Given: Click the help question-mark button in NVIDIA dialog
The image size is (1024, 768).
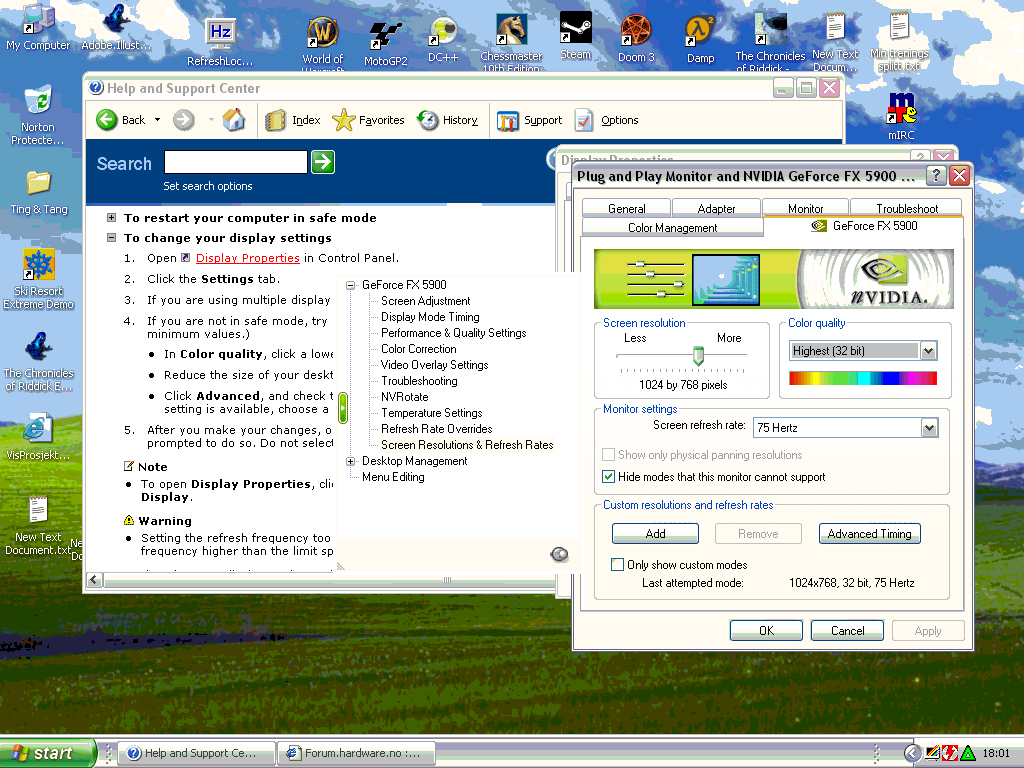Looking at the screenshot, I should tap(936, 175).
